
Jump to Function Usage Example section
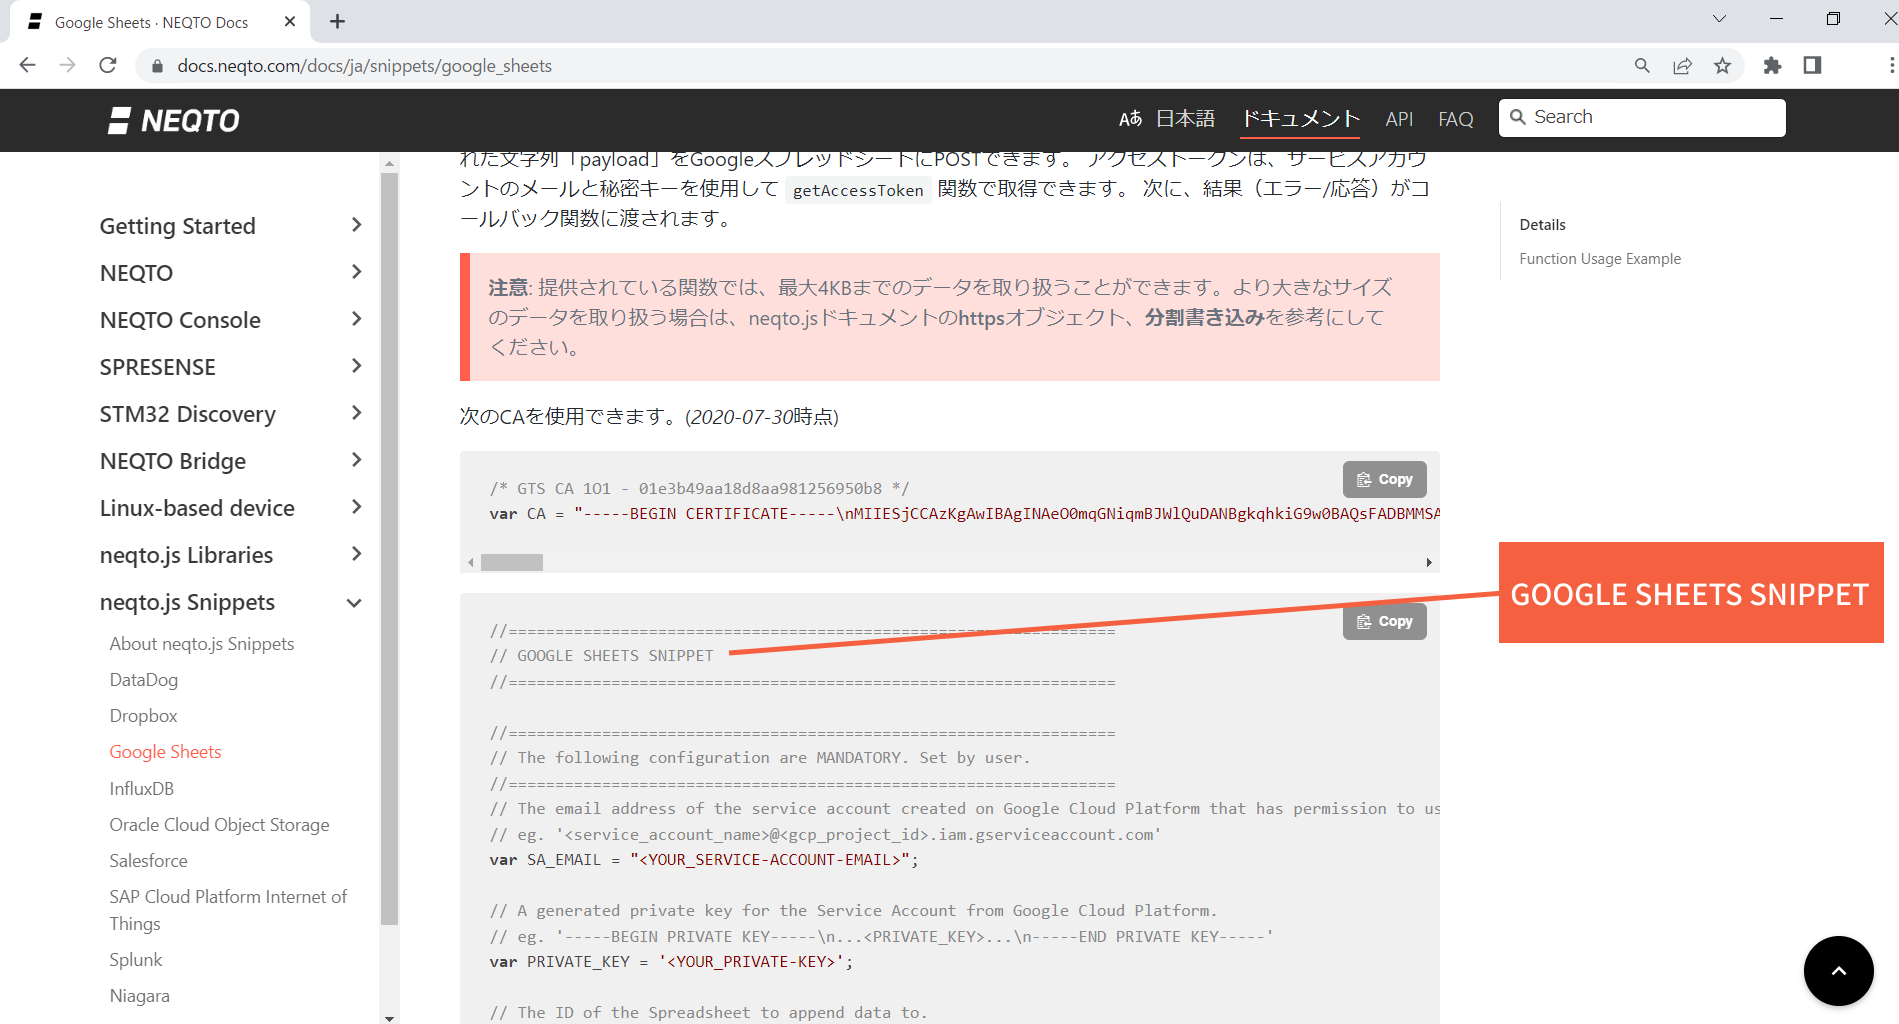1599,259
